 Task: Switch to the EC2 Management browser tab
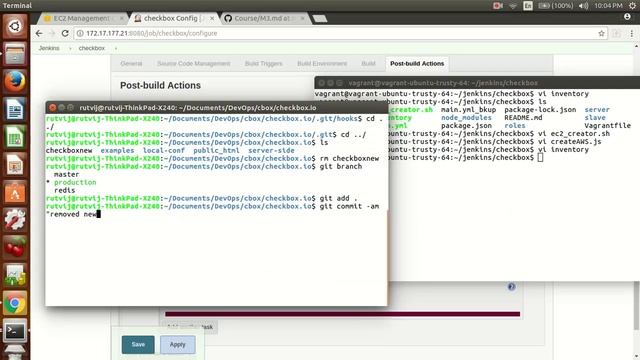[82, 18]
